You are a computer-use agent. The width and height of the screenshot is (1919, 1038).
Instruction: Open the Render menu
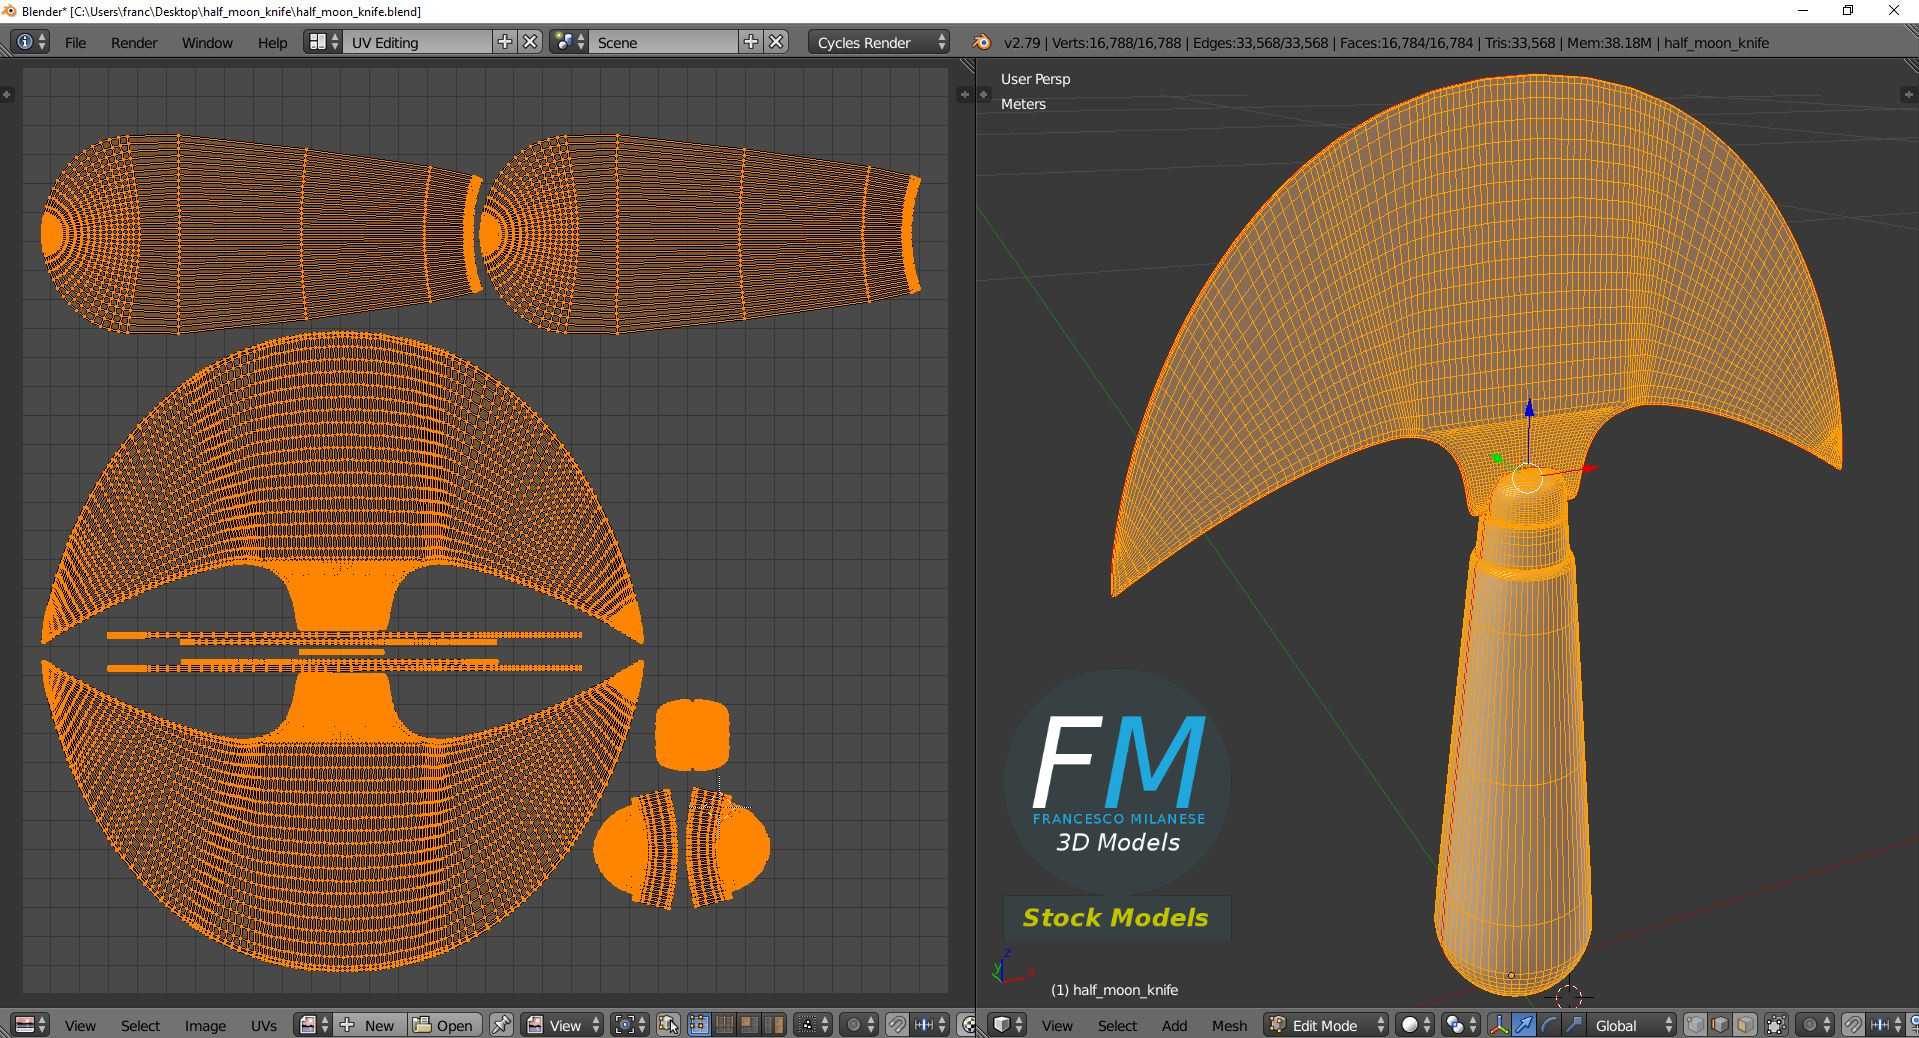tap(134, 43)
